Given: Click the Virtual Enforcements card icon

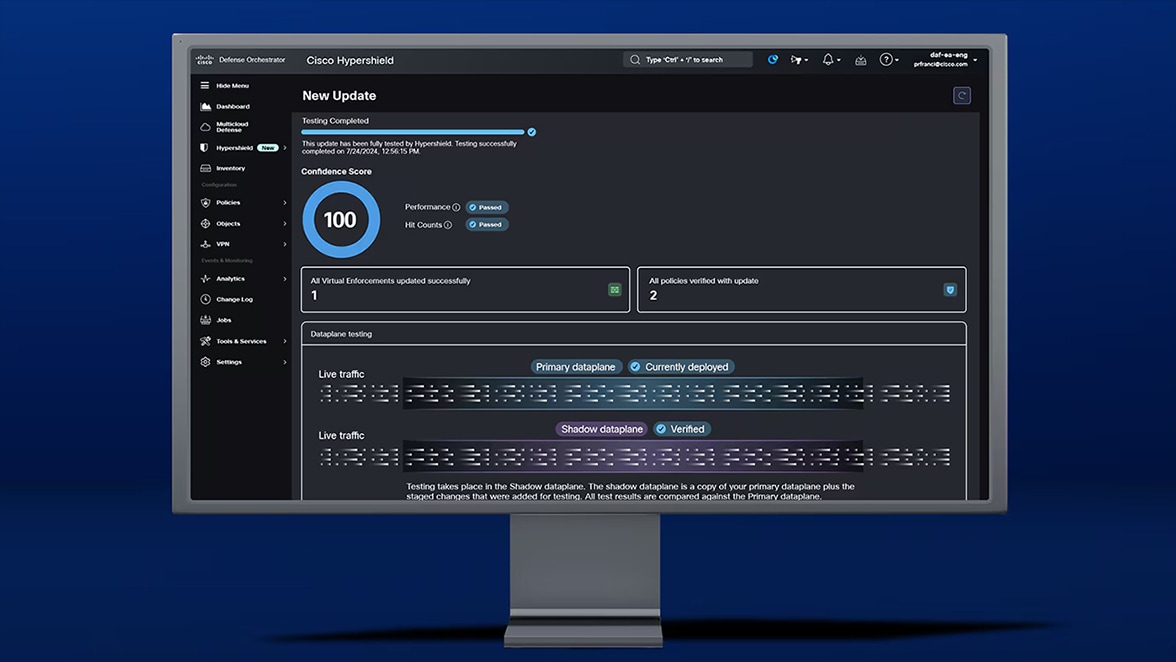Looking at the screenshot, I should (614, 289).
